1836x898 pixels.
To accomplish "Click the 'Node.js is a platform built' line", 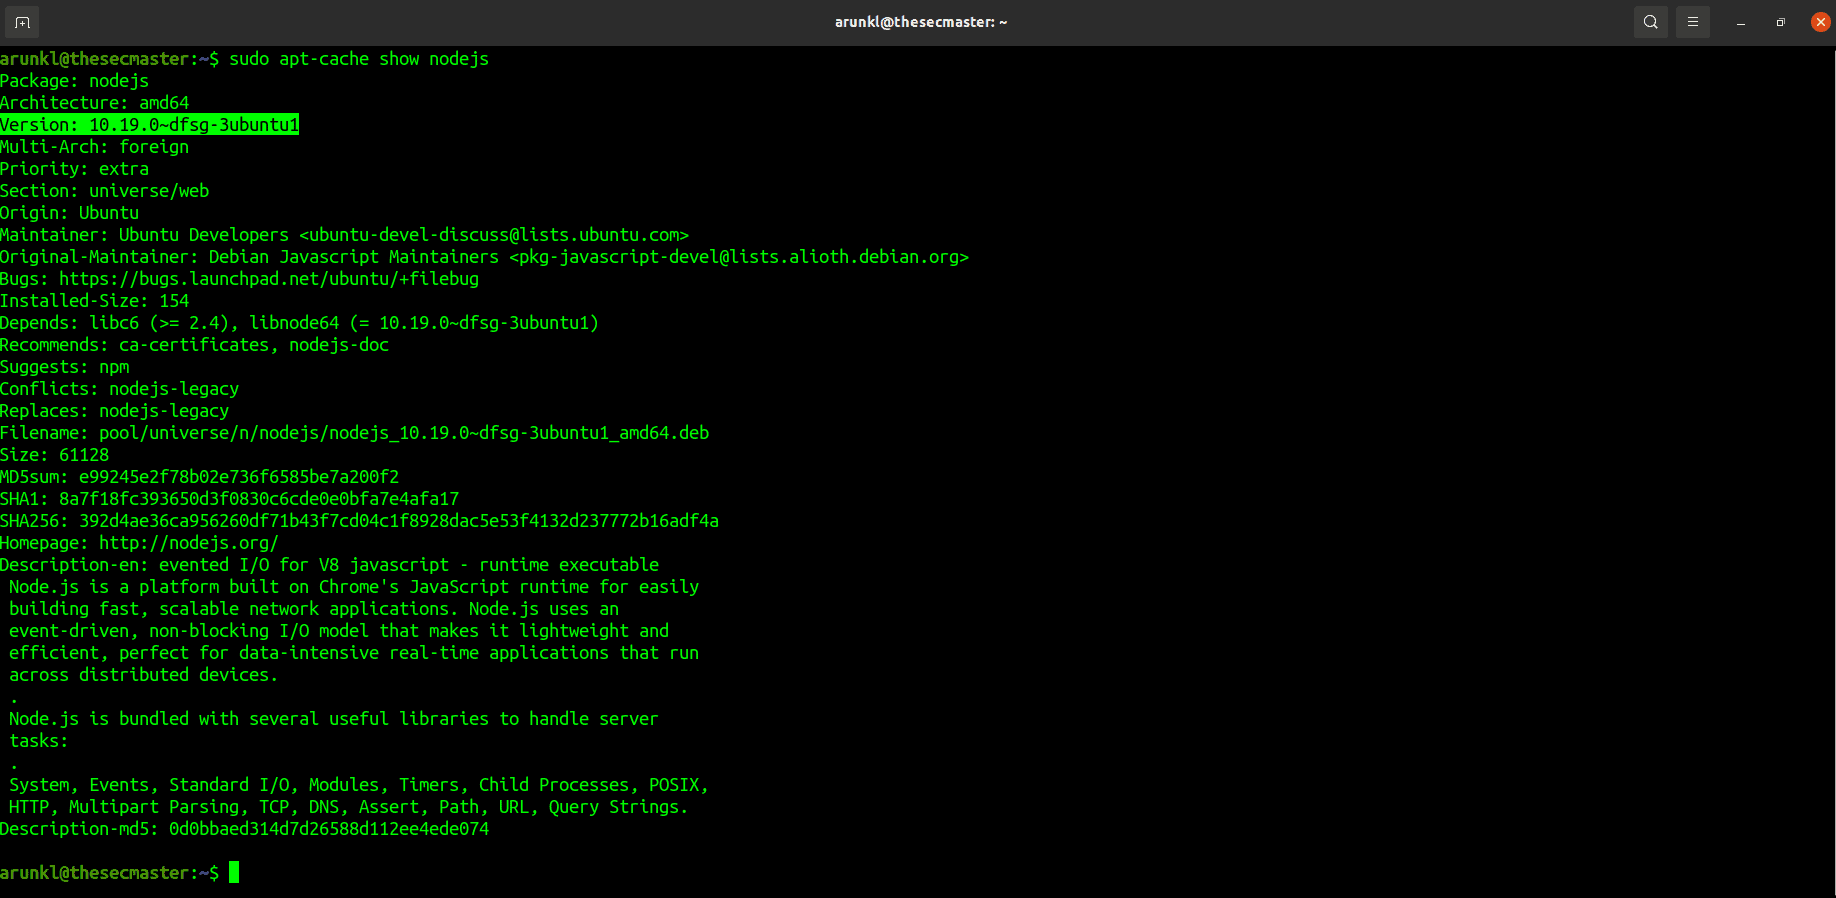I will point(354,587).
